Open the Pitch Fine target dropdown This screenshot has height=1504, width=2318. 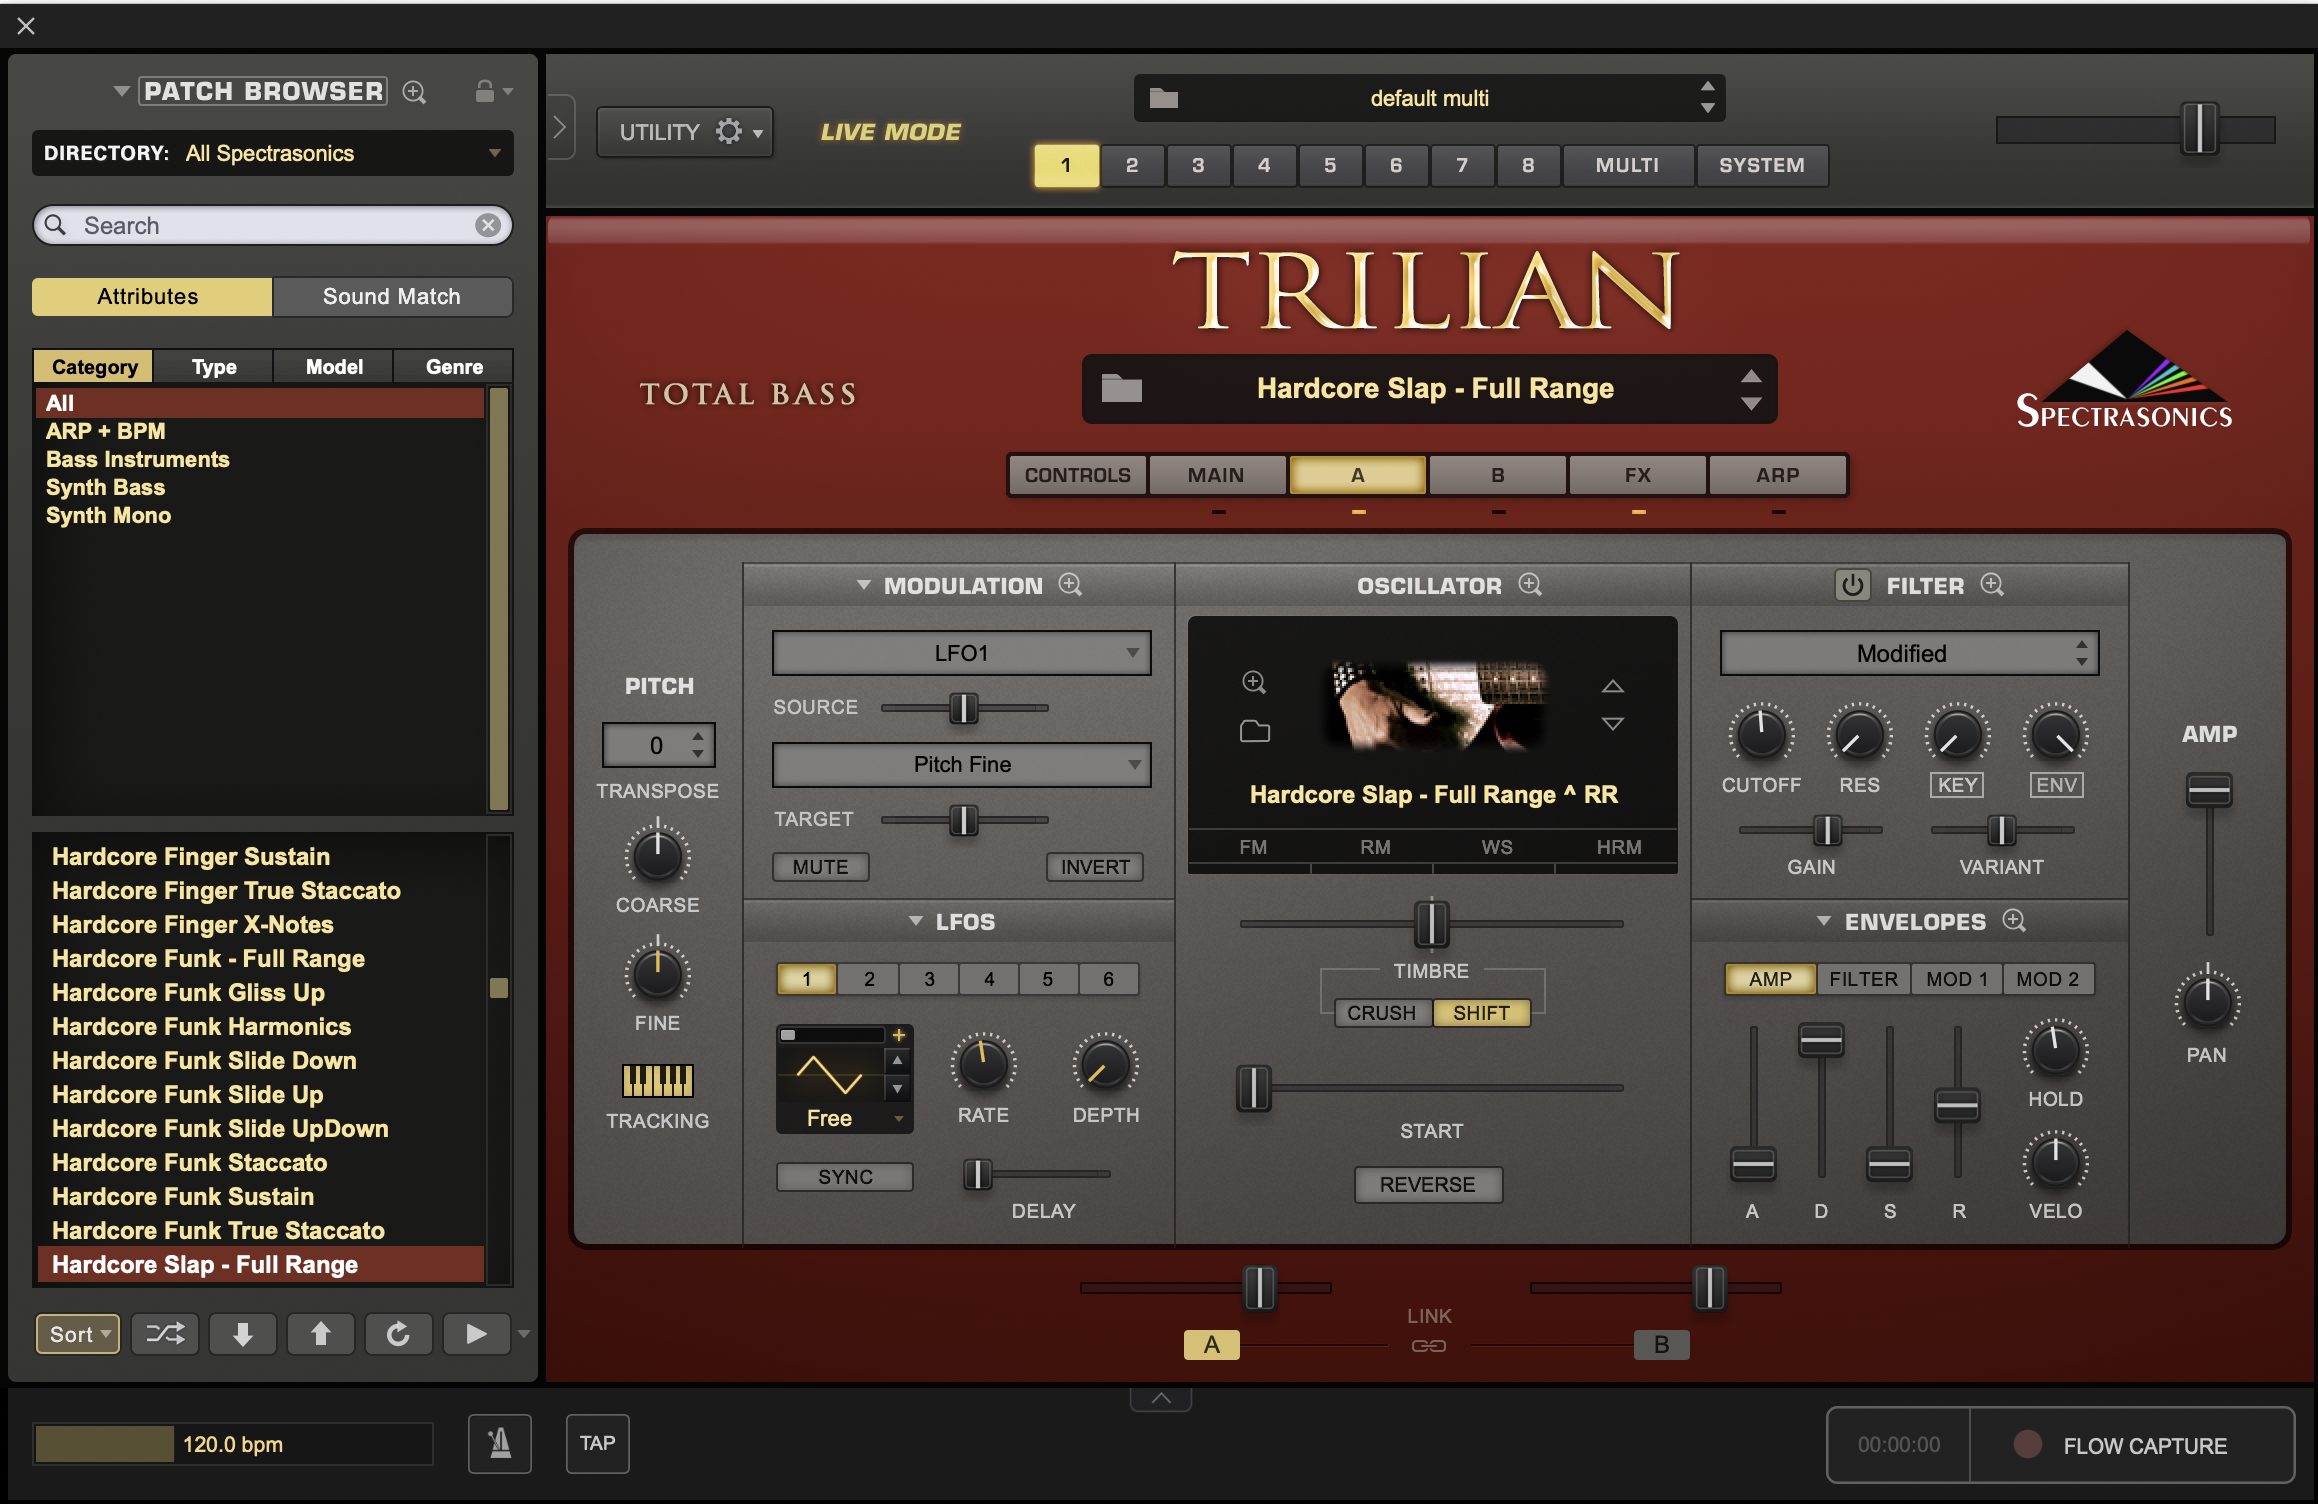tap(961, 764)
